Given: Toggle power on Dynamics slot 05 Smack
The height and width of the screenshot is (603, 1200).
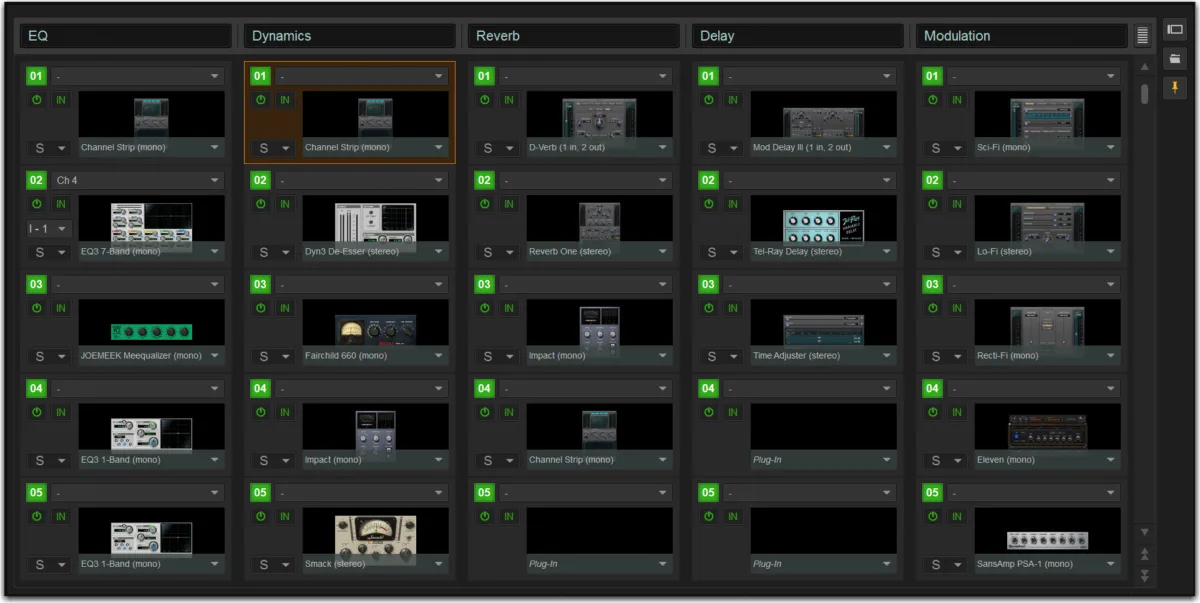Looking at the screenshot, I should tap(261, 516).
